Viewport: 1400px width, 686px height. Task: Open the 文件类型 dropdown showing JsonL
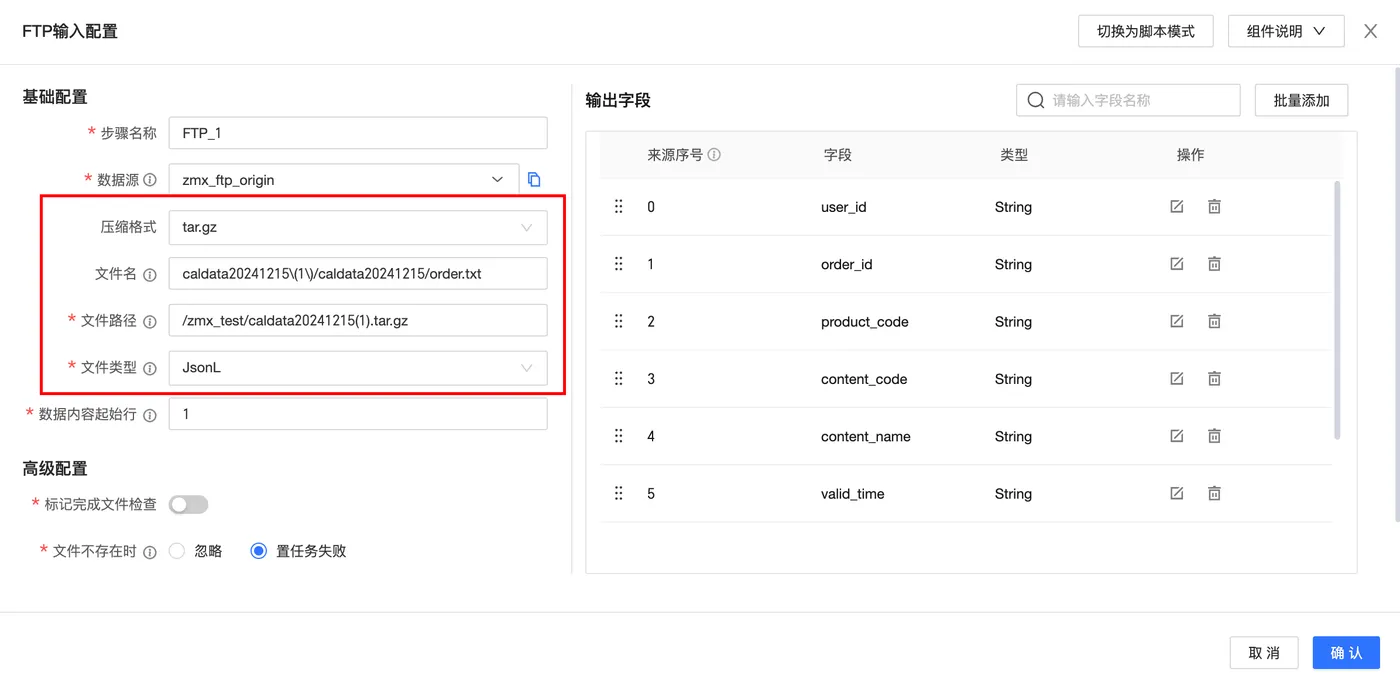[358, 368]
